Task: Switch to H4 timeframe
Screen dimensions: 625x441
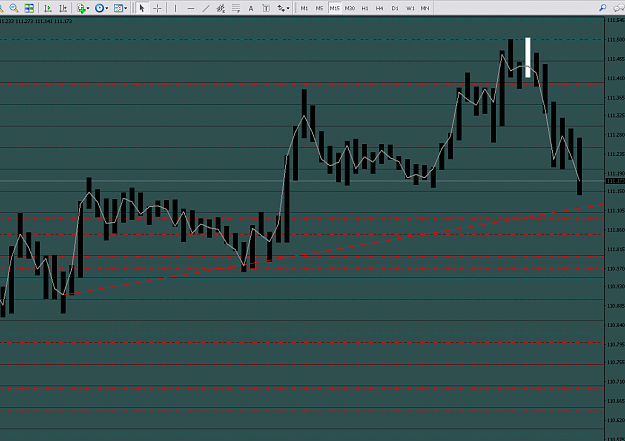Action: pyautogui.click(x=379, y=8)
